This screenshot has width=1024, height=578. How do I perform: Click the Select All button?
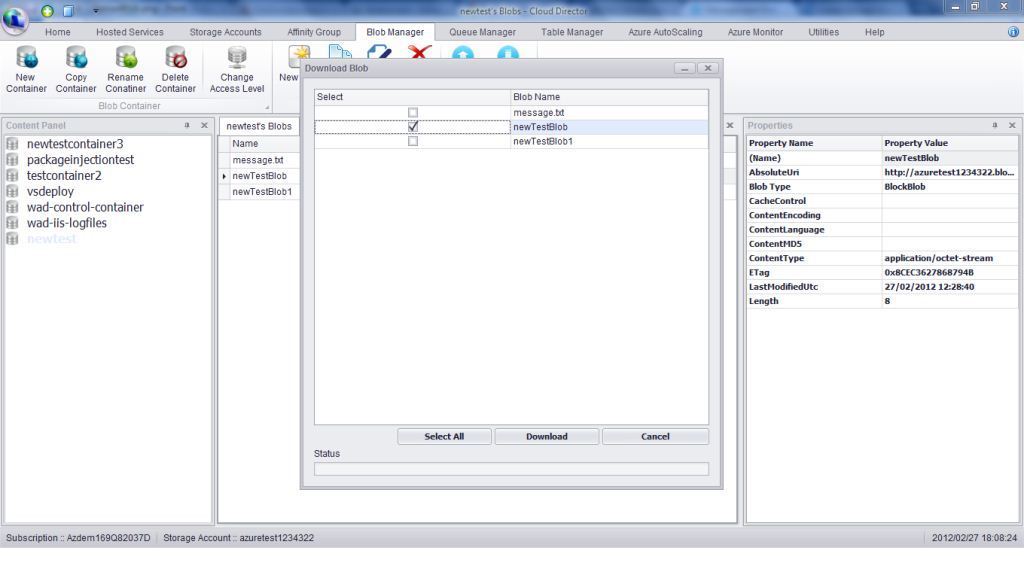444,436
